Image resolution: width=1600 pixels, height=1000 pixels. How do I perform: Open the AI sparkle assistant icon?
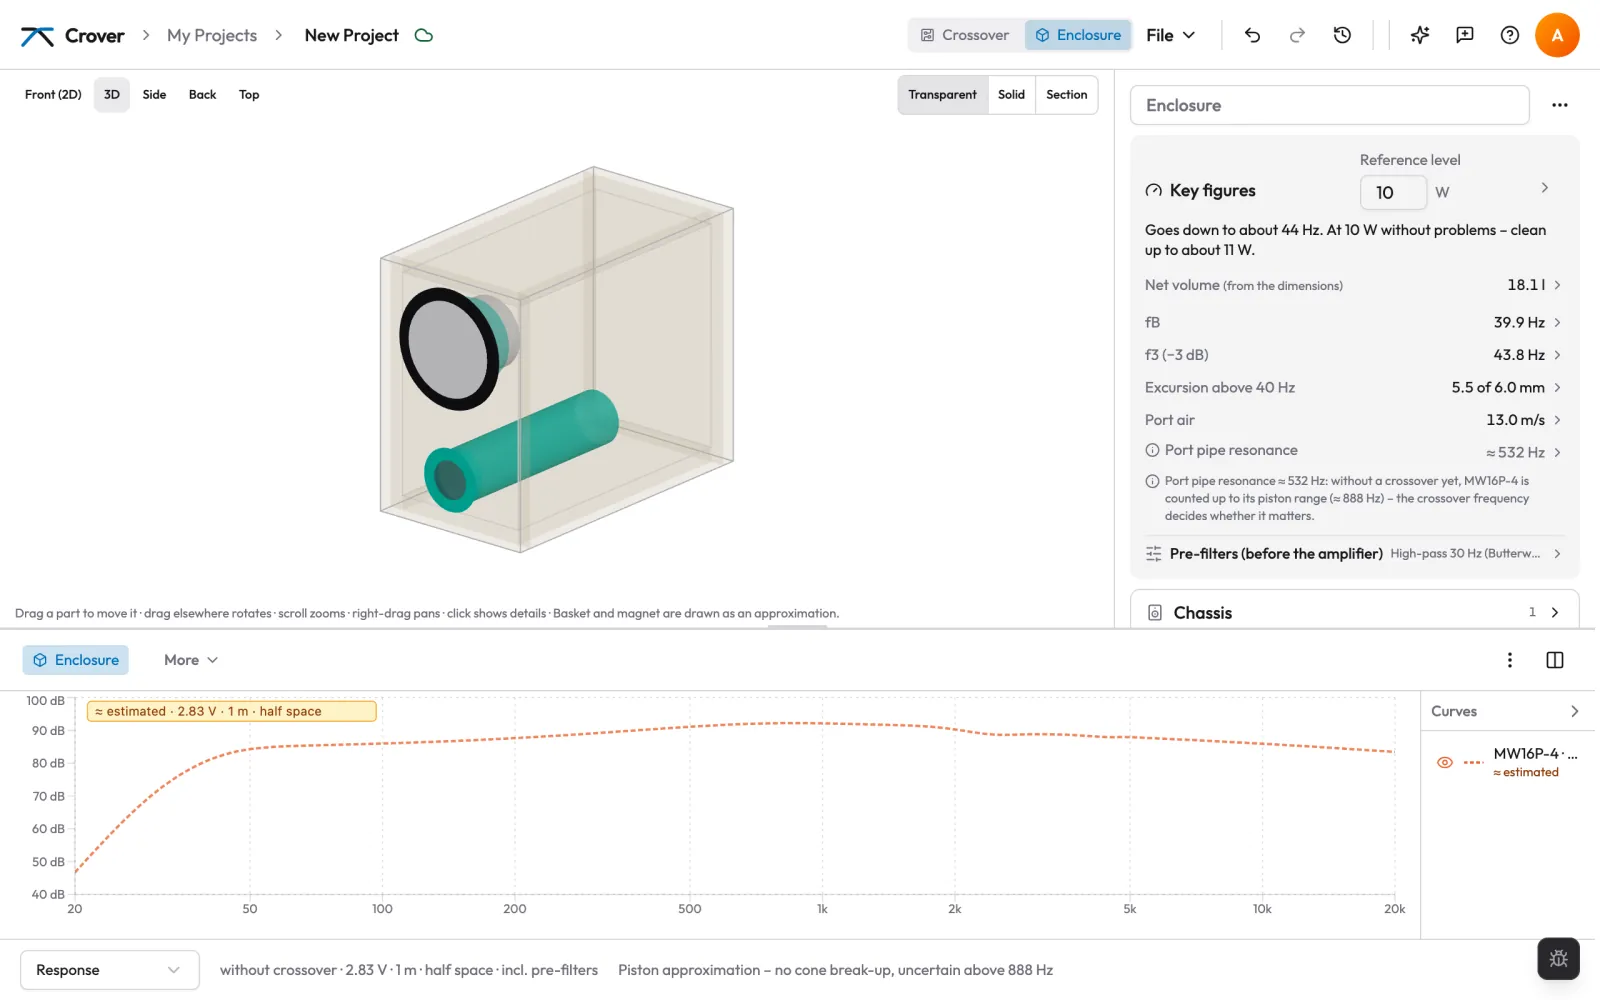tap(1420, 35)
